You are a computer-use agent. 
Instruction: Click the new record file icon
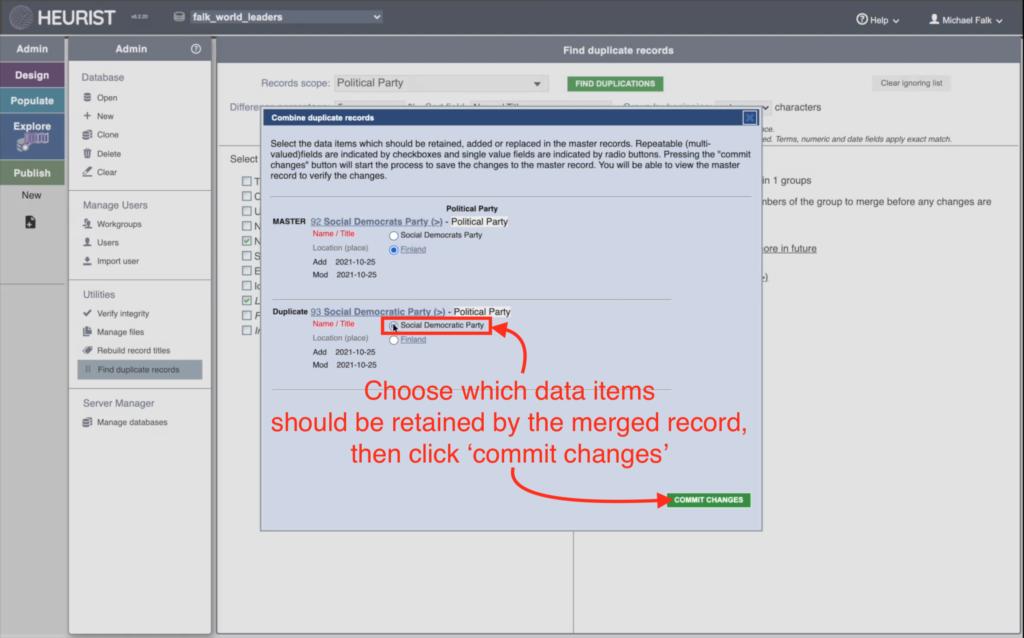pyautogui.click(x=30, y=222)
